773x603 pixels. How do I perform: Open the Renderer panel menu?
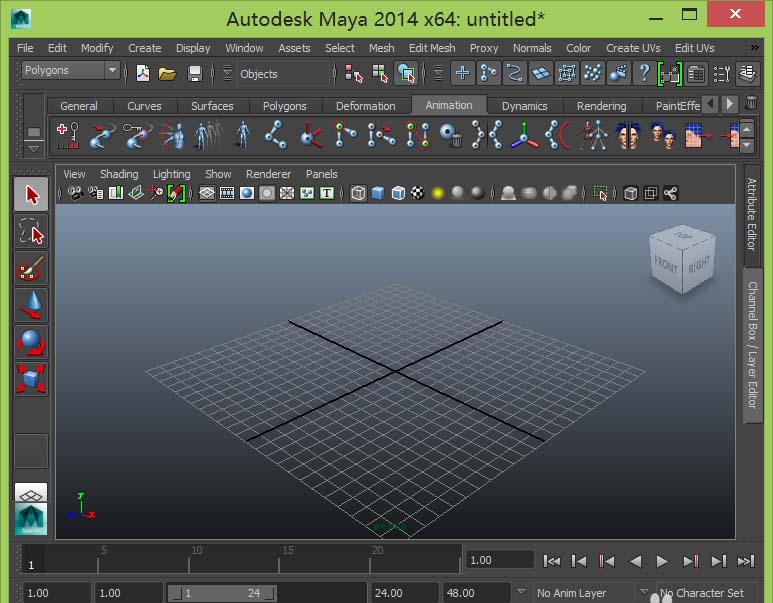[x=268, y=174]
